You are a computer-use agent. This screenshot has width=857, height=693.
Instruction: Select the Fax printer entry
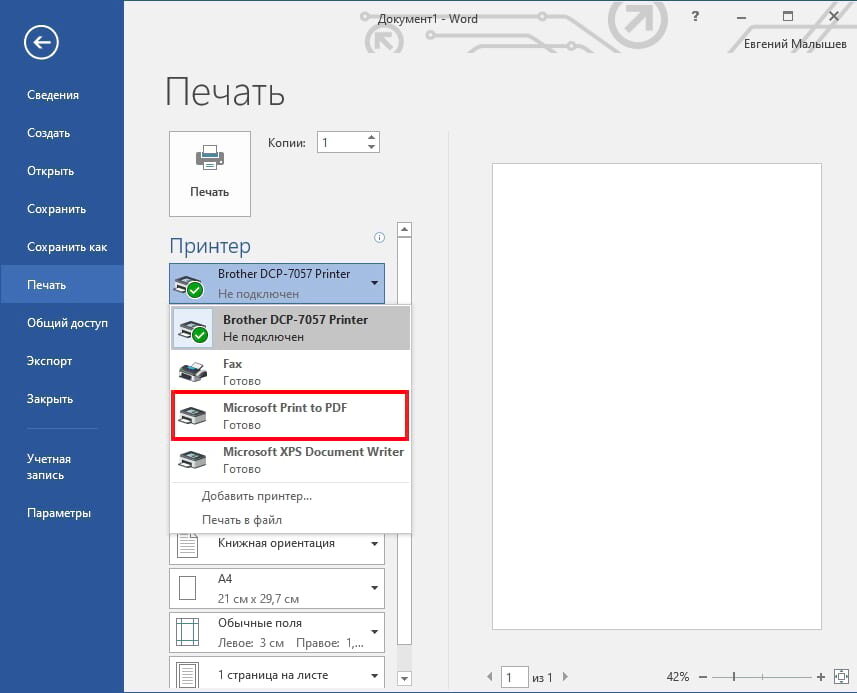290,372
